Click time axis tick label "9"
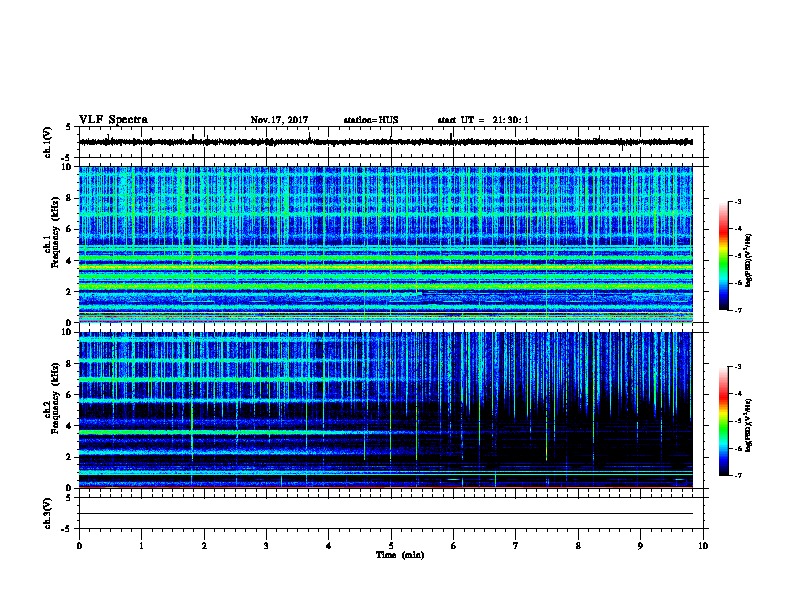Image resolution: width=792 pixels, height=612 pixels. (x=640, y=546)
